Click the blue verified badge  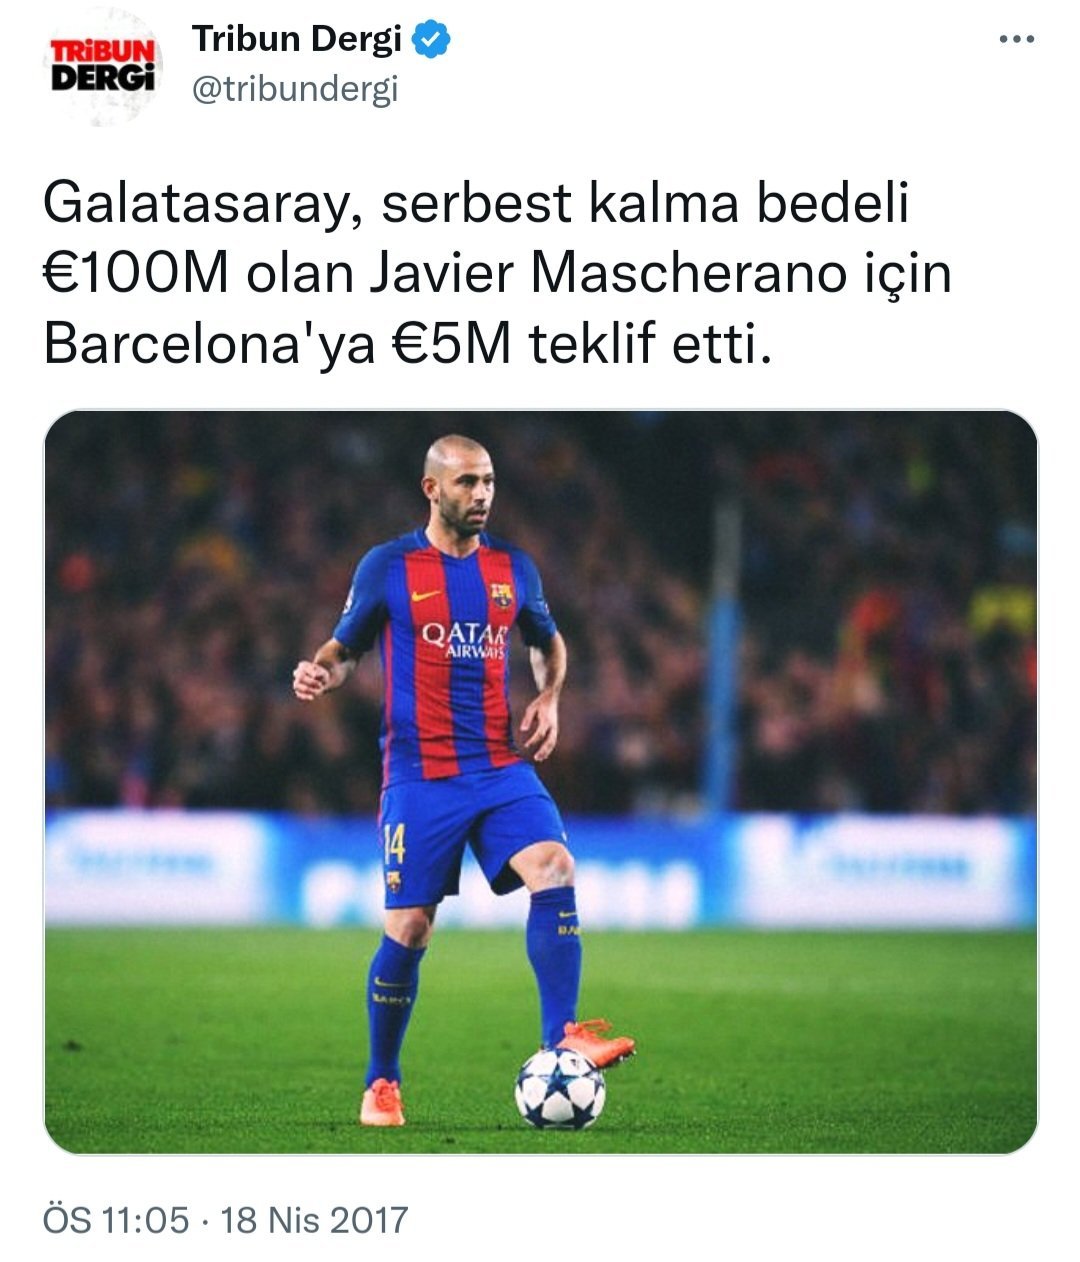point(432,40)
